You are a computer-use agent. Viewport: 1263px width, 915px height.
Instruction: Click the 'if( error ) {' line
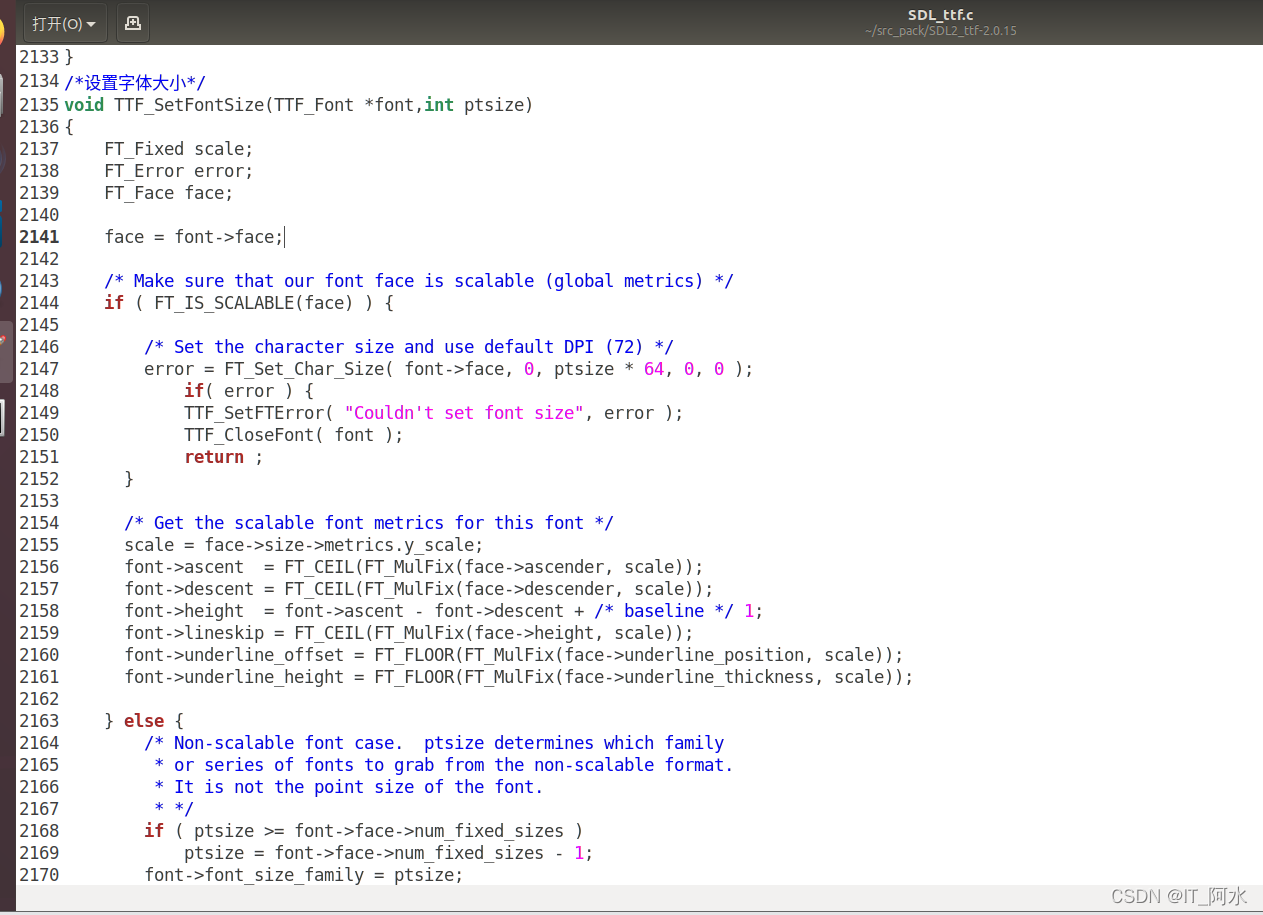(249, 391)
